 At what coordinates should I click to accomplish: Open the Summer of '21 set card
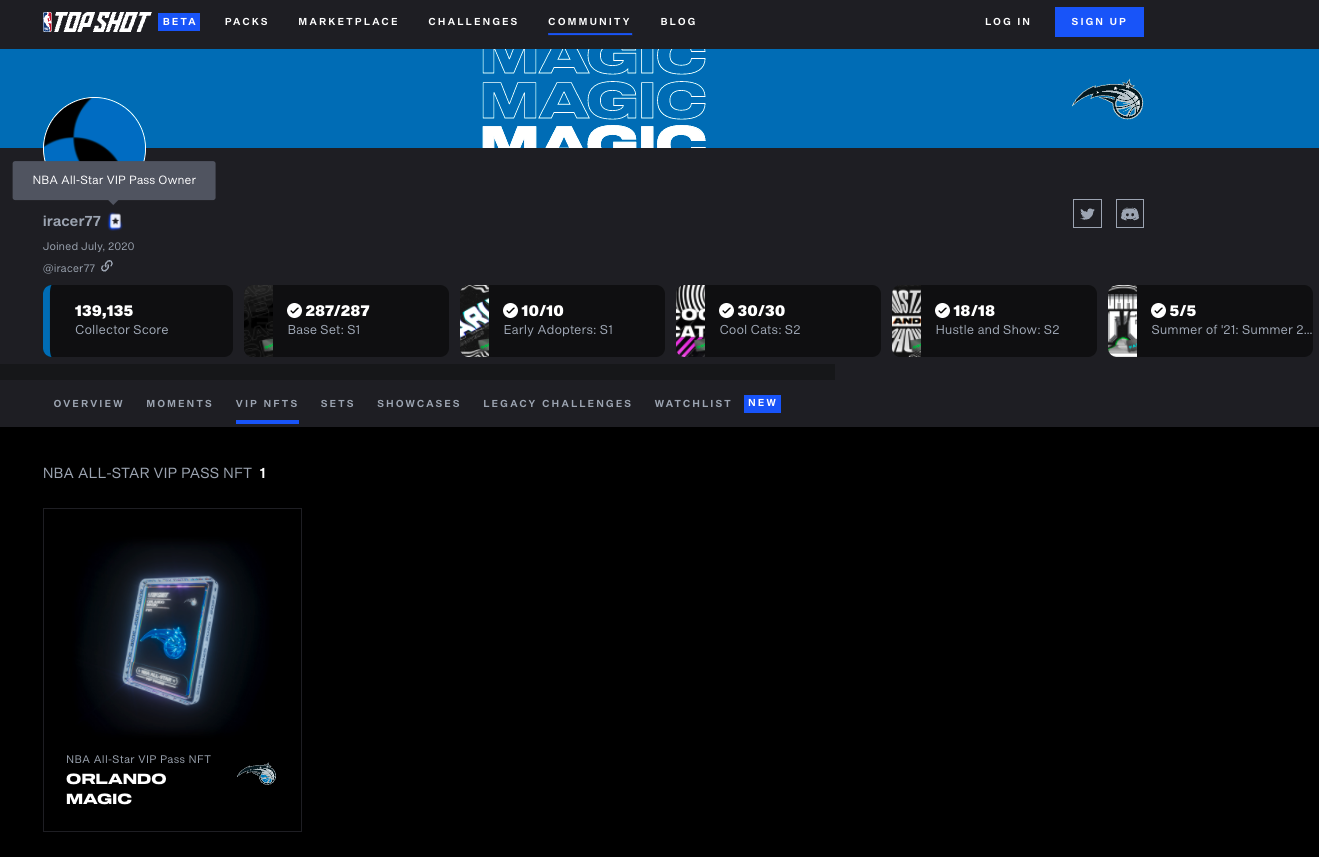[1210, 321]
